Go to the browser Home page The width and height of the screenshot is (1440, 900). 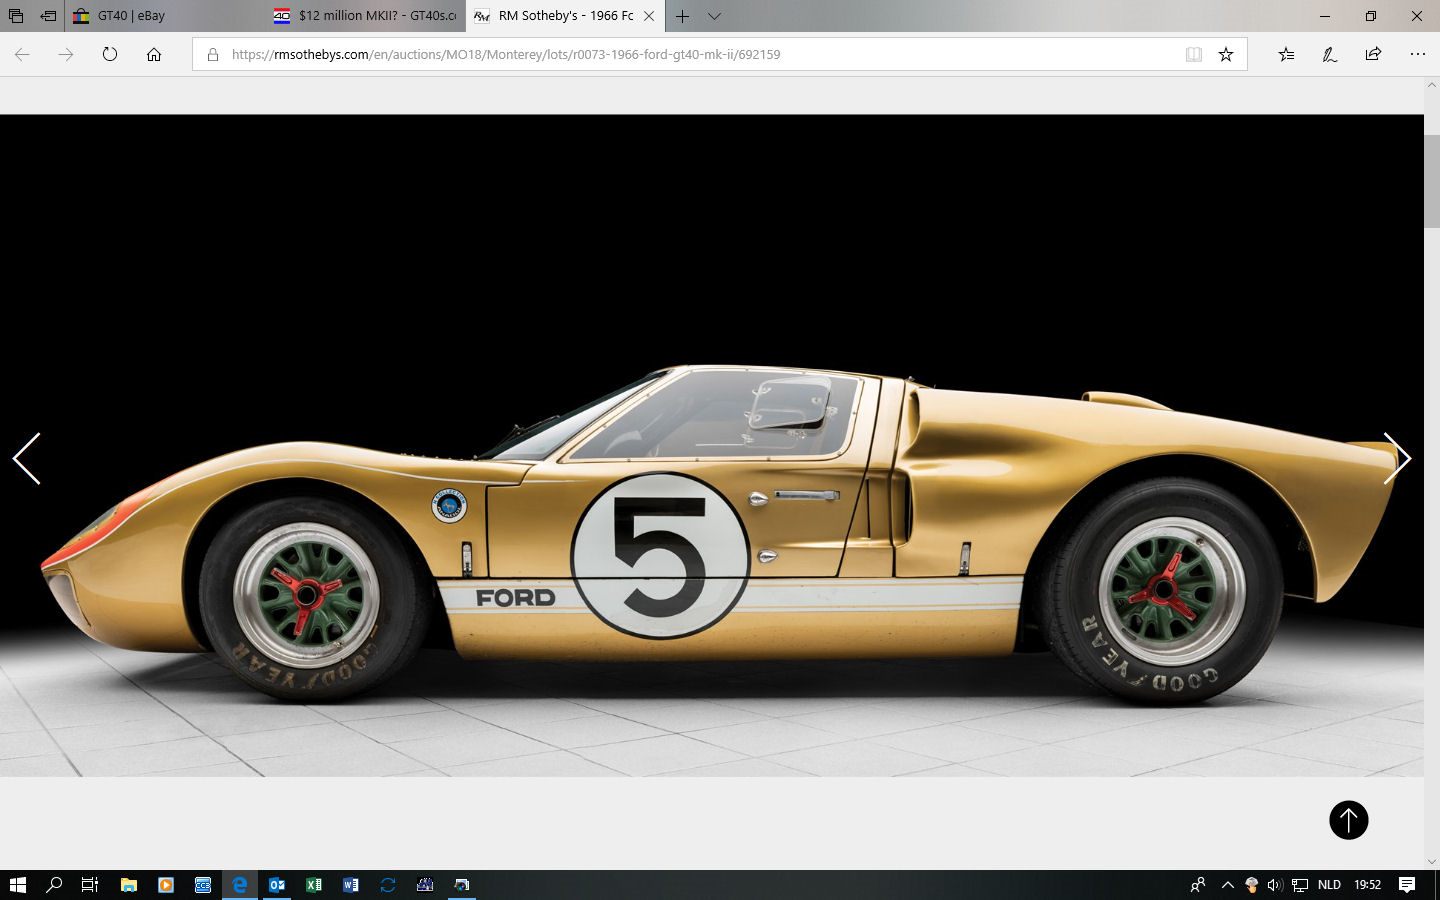pos(154,54)
